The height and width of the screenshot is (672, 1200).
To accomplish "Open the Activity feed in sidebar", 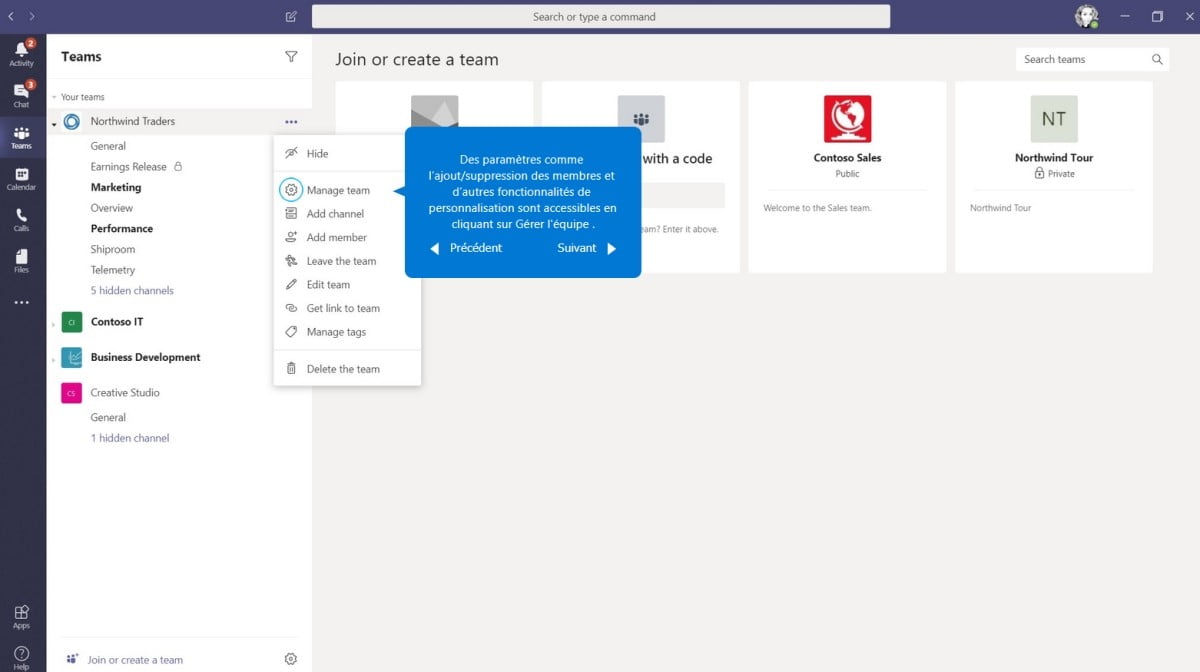I will coord(21,53).
